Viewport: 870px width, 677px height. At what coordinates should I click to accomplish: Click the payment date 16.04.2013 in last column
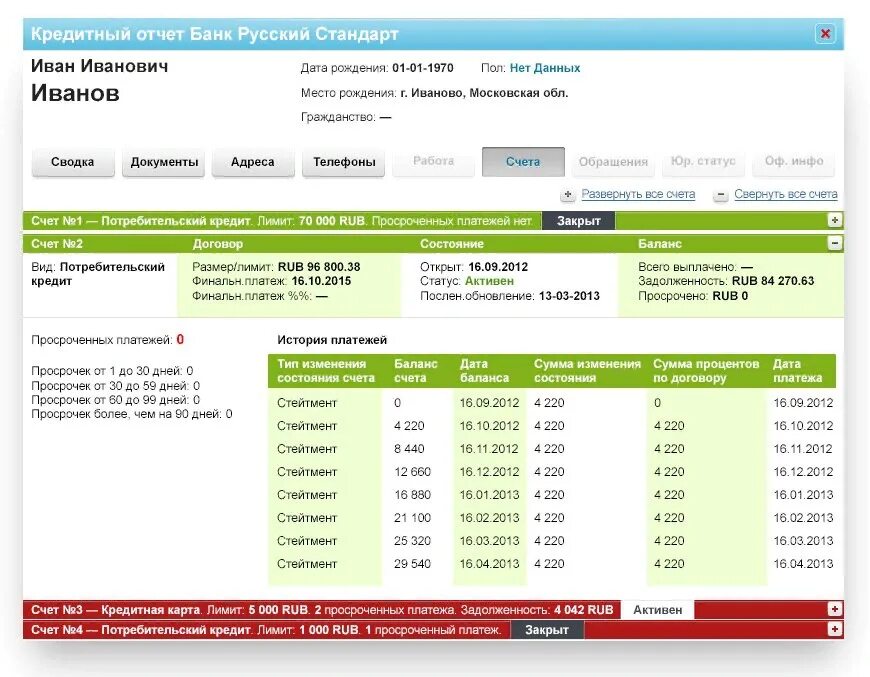click(x=803, y=564)
